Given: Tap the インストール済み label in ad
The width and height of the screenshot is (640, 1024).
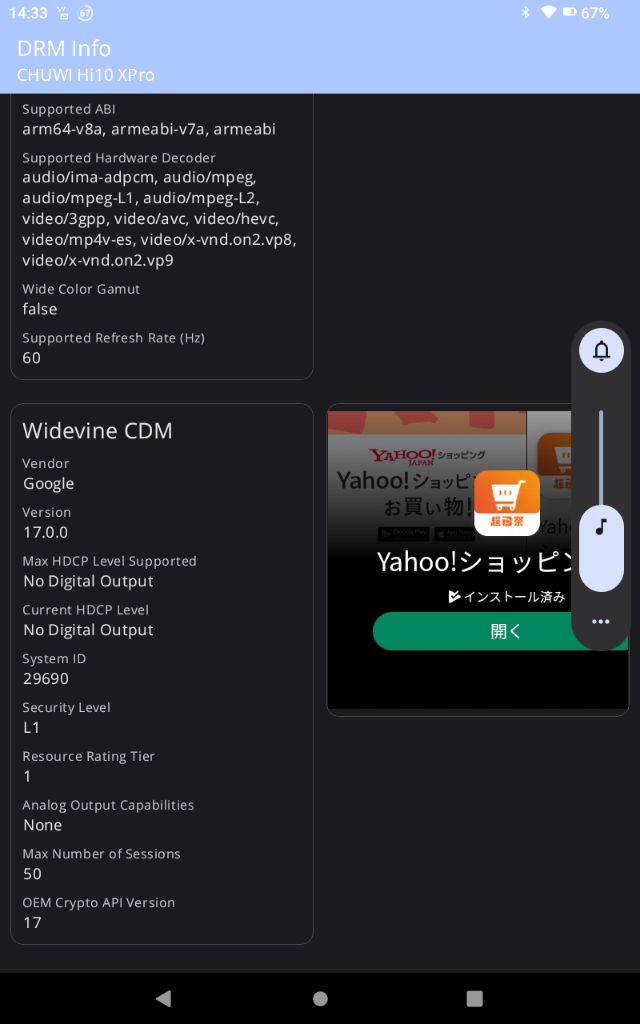Looking at the screenshot, I should [506, 596].
